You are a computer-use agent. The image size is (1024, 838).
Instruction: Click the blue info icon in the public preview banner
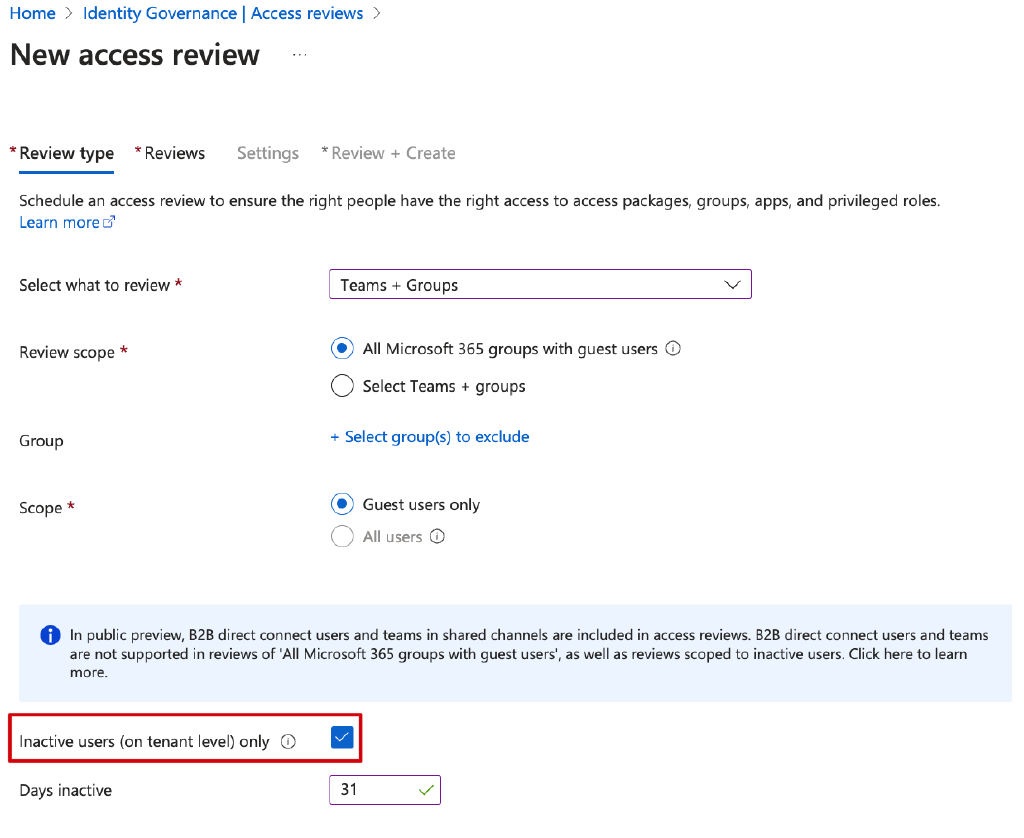click(x=49, y=634)
